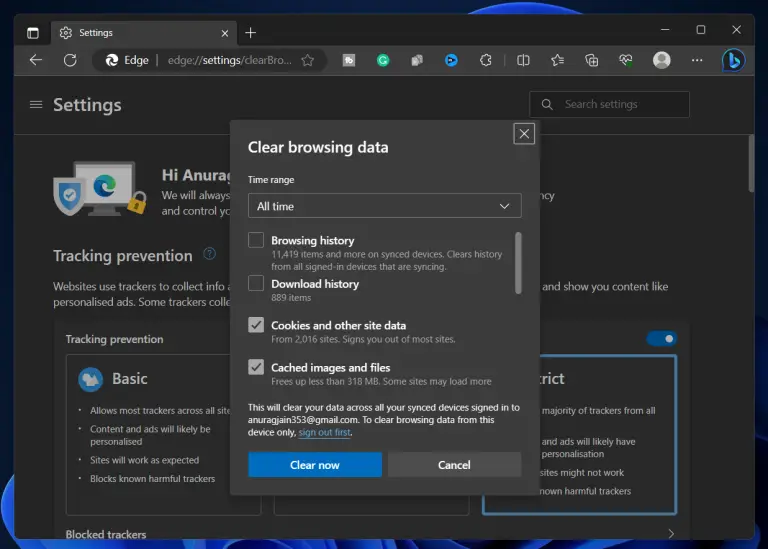Open the Time range dropdown

point(384,206)
